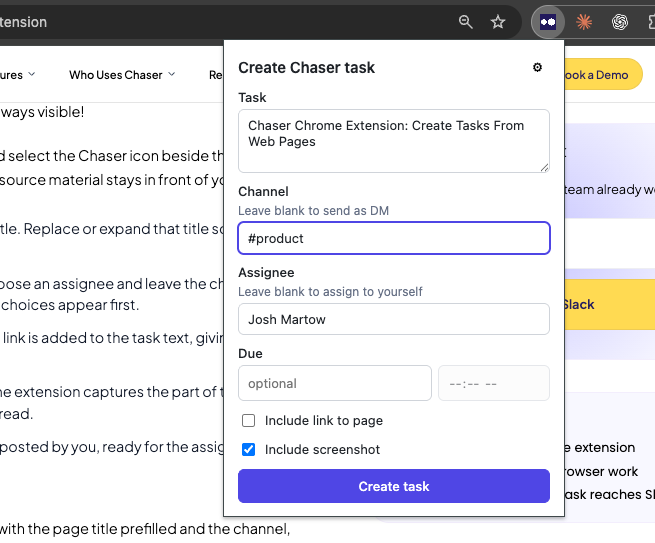655x543 pixels.
Task: Open the Chaser extension toolbar icon
Action: pyautogui.click(x=548, y=22)
